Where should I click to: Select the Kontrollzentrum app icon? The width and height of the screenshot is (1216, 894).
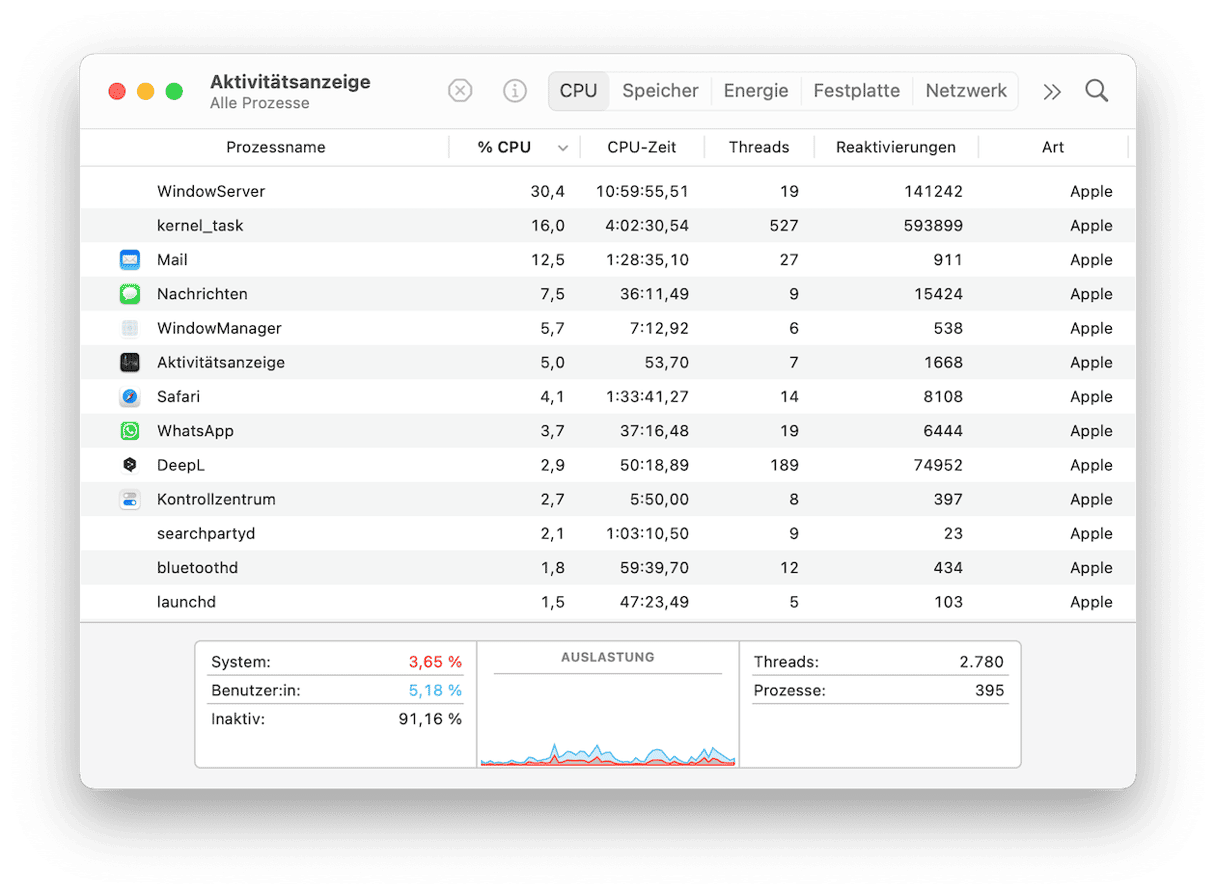point(130,499)
